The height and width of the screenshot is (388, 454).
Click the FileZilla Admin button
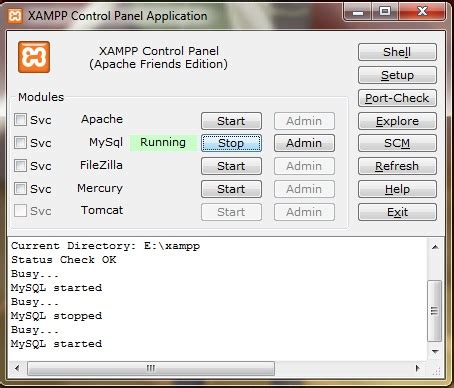point(304,166)
